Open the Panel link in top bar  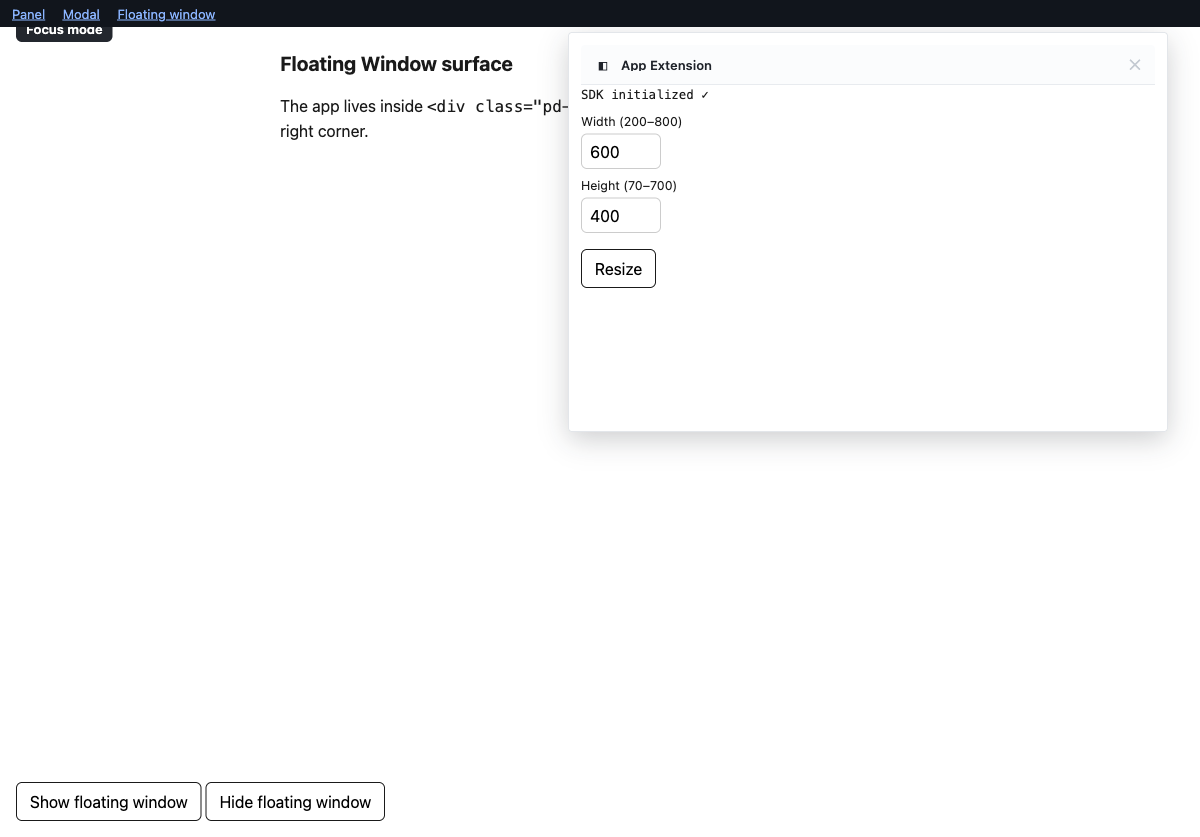(x=28, y=14)
